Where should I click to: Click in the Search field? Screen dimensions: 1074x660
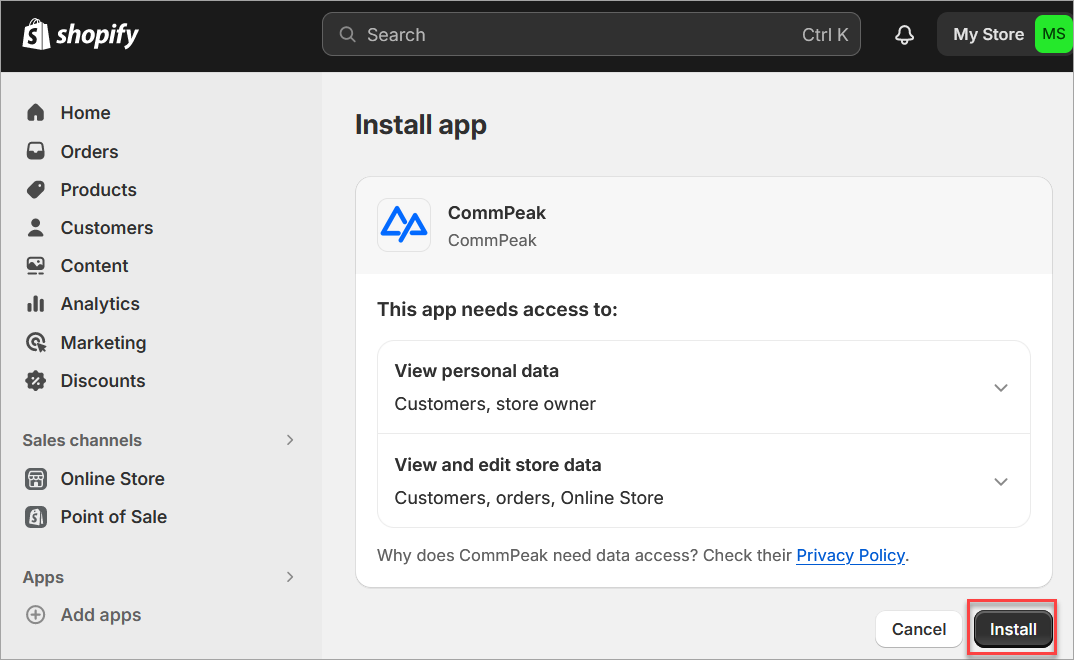(x=591, y=34)
